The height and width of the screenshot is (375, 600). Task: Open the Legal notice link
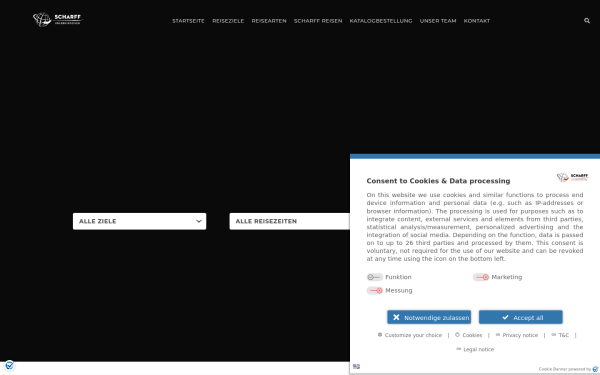pyautogui.click(x=475, y=349)
